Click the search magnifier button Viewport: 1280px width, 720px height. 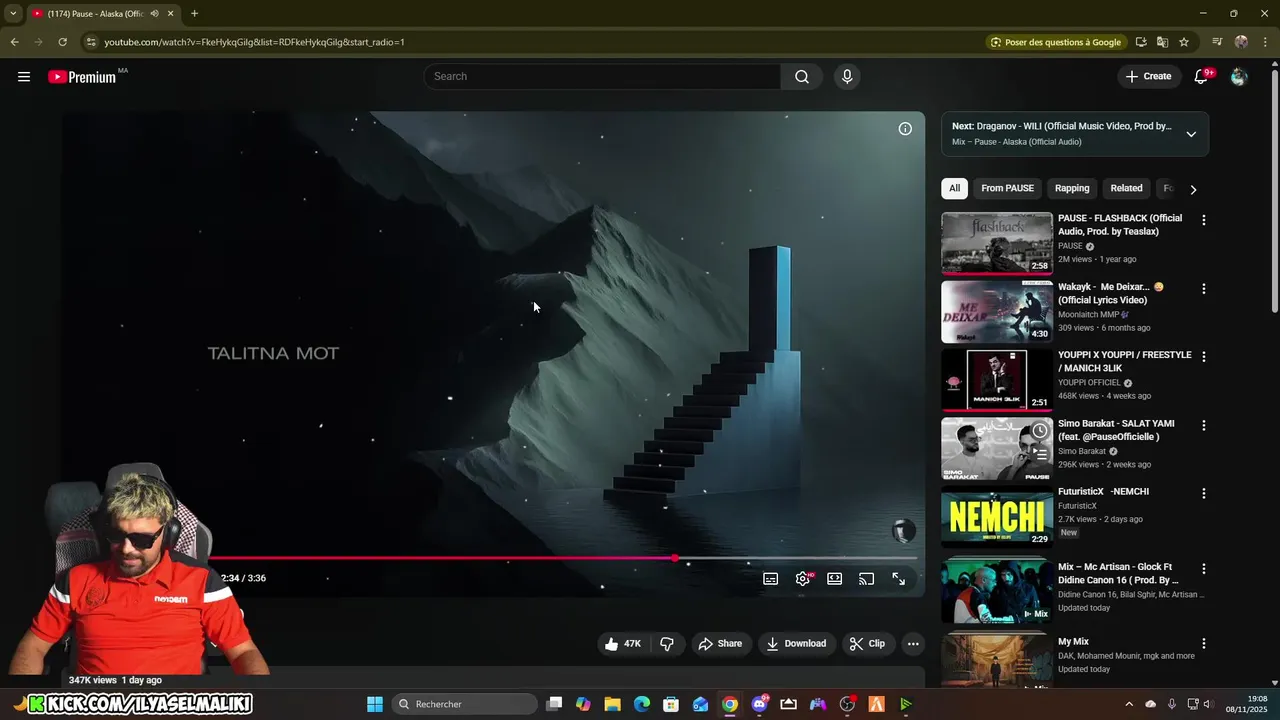(802, 77)
